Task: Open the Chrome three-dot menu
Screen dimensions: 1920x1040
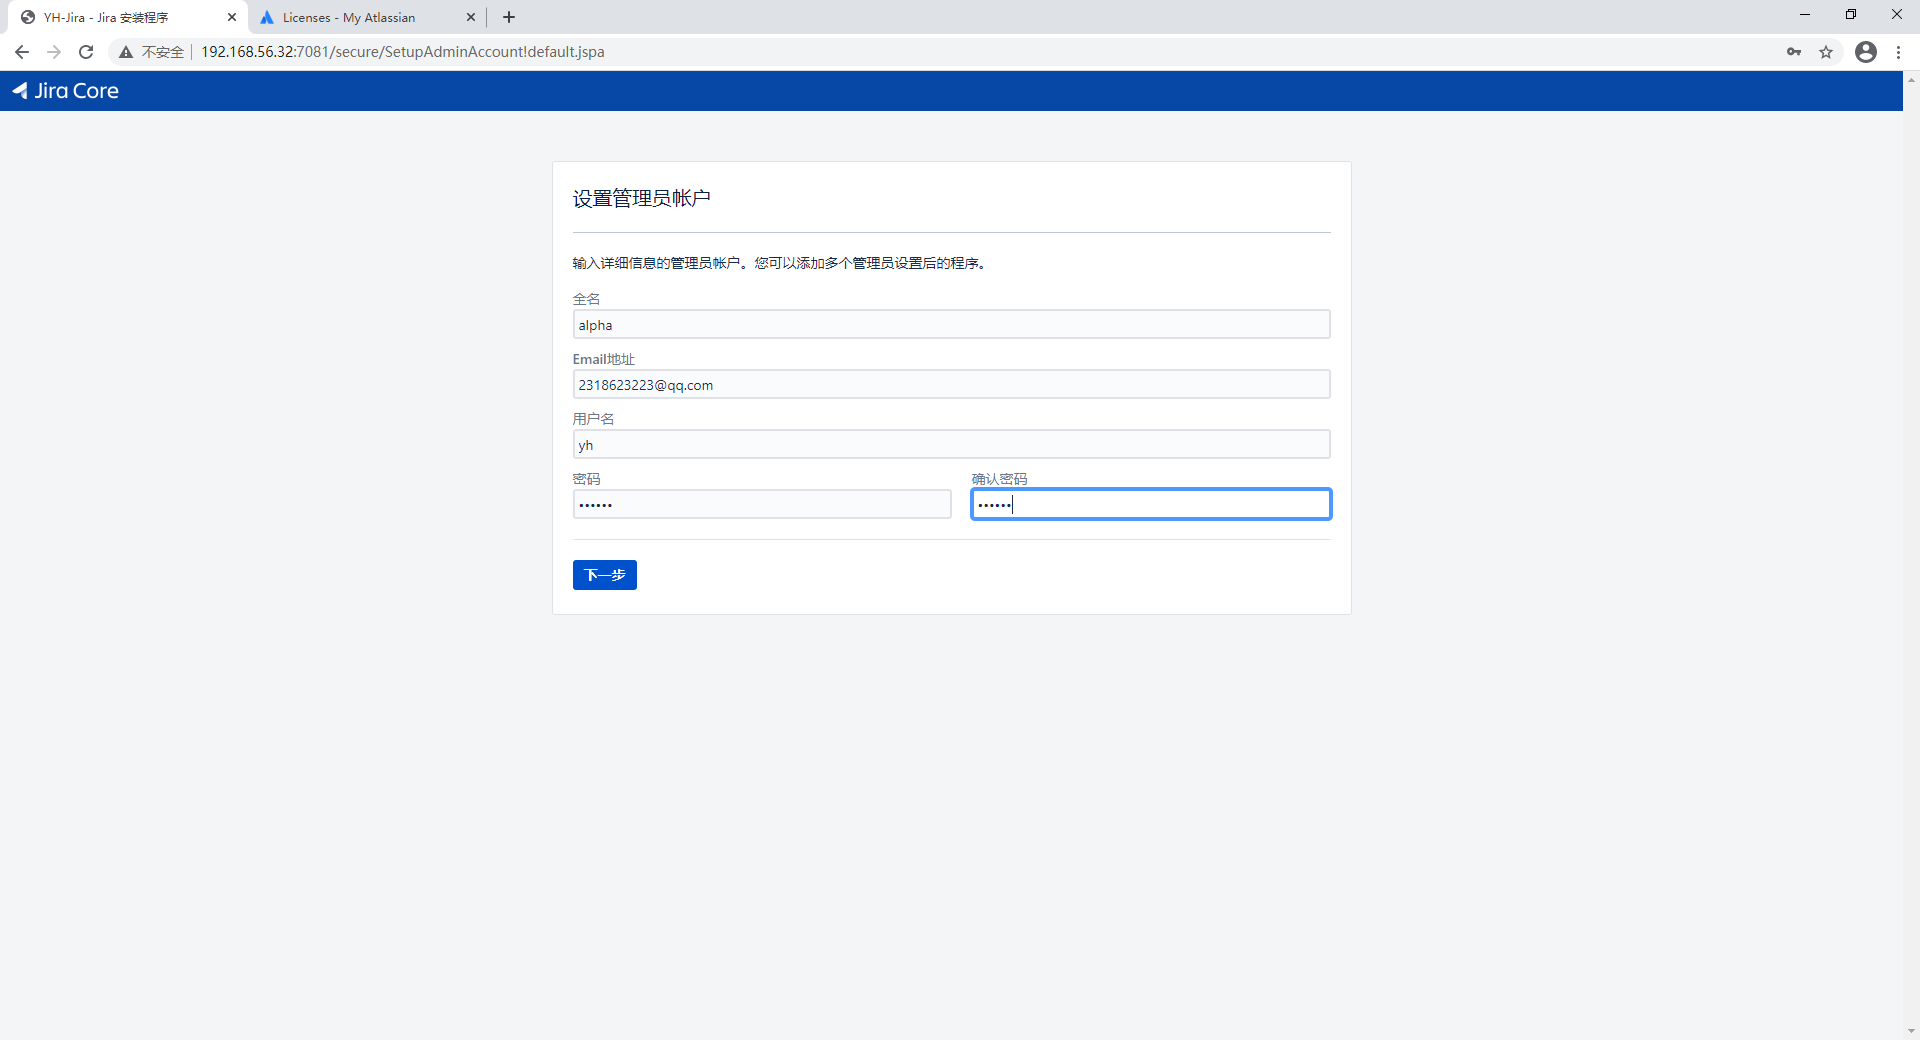Action: (x=1898, y=52)
